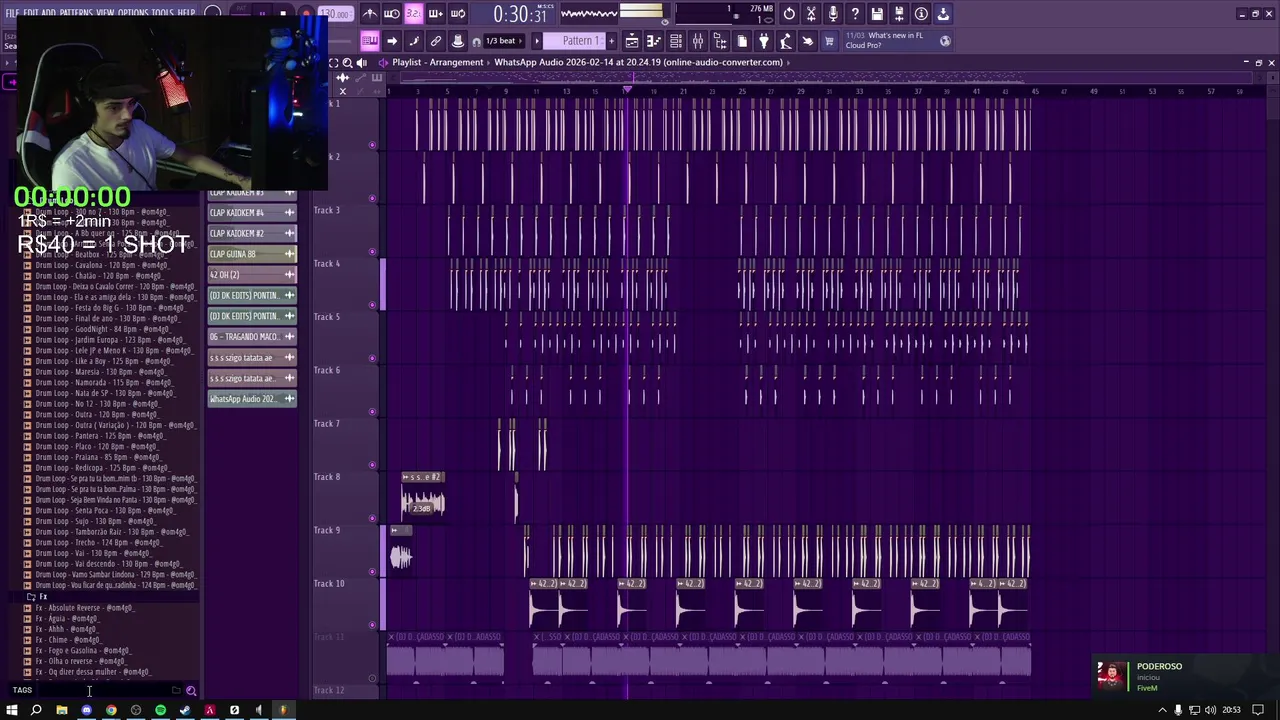Open the shopping cart store icon

point(829,41)
